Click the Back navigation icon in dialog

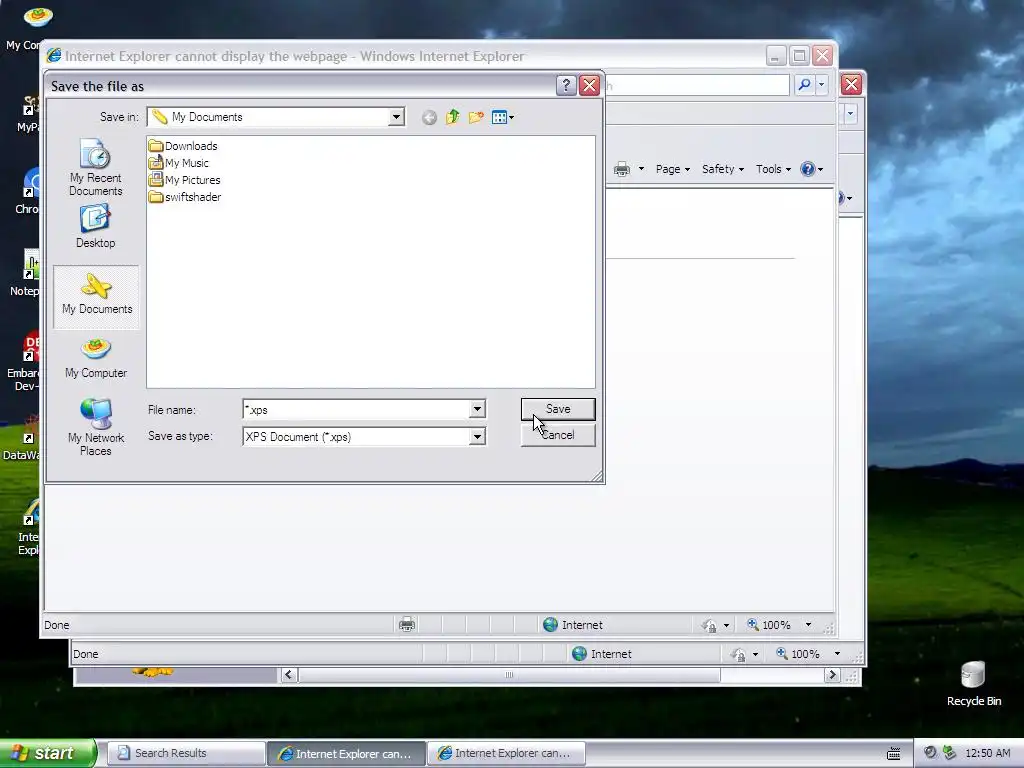click(x=429, y=118)
